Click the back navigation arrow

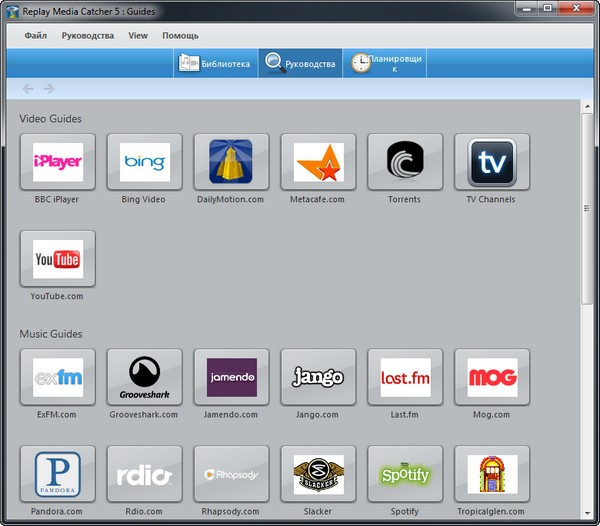[28, 89]
